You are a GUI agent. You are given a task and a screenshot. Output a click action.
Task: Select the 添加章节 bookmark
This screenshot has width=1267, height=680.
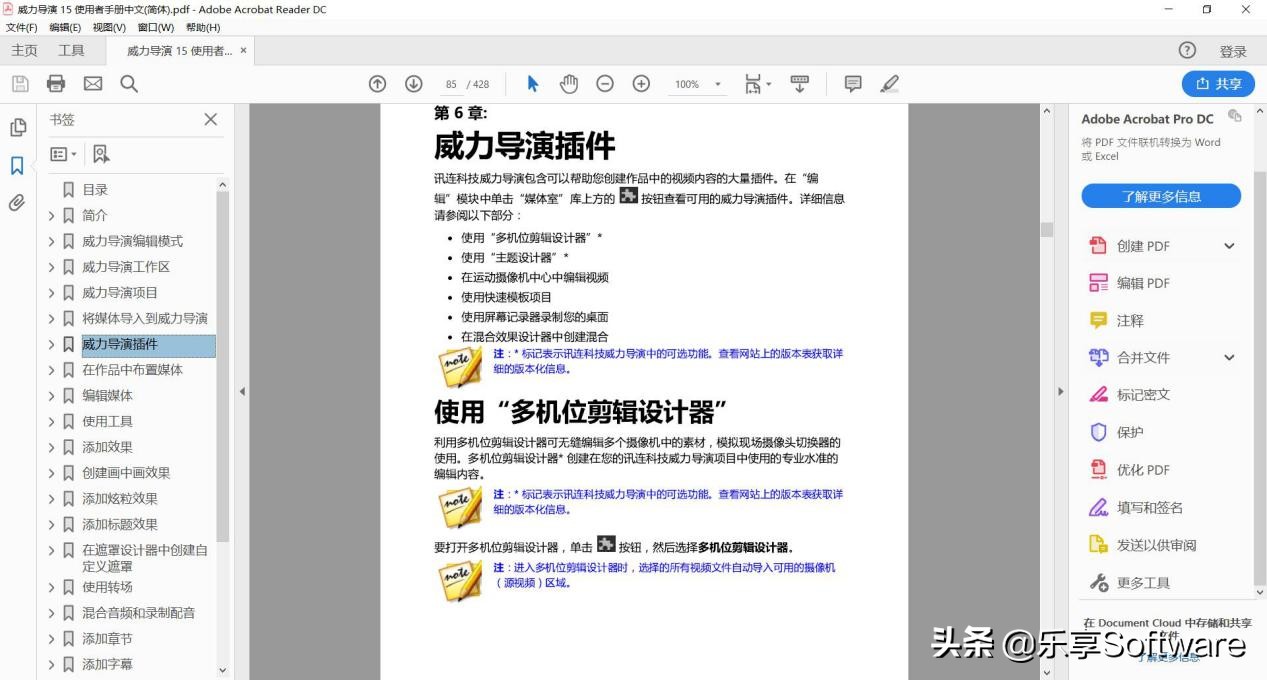point(107,638)
